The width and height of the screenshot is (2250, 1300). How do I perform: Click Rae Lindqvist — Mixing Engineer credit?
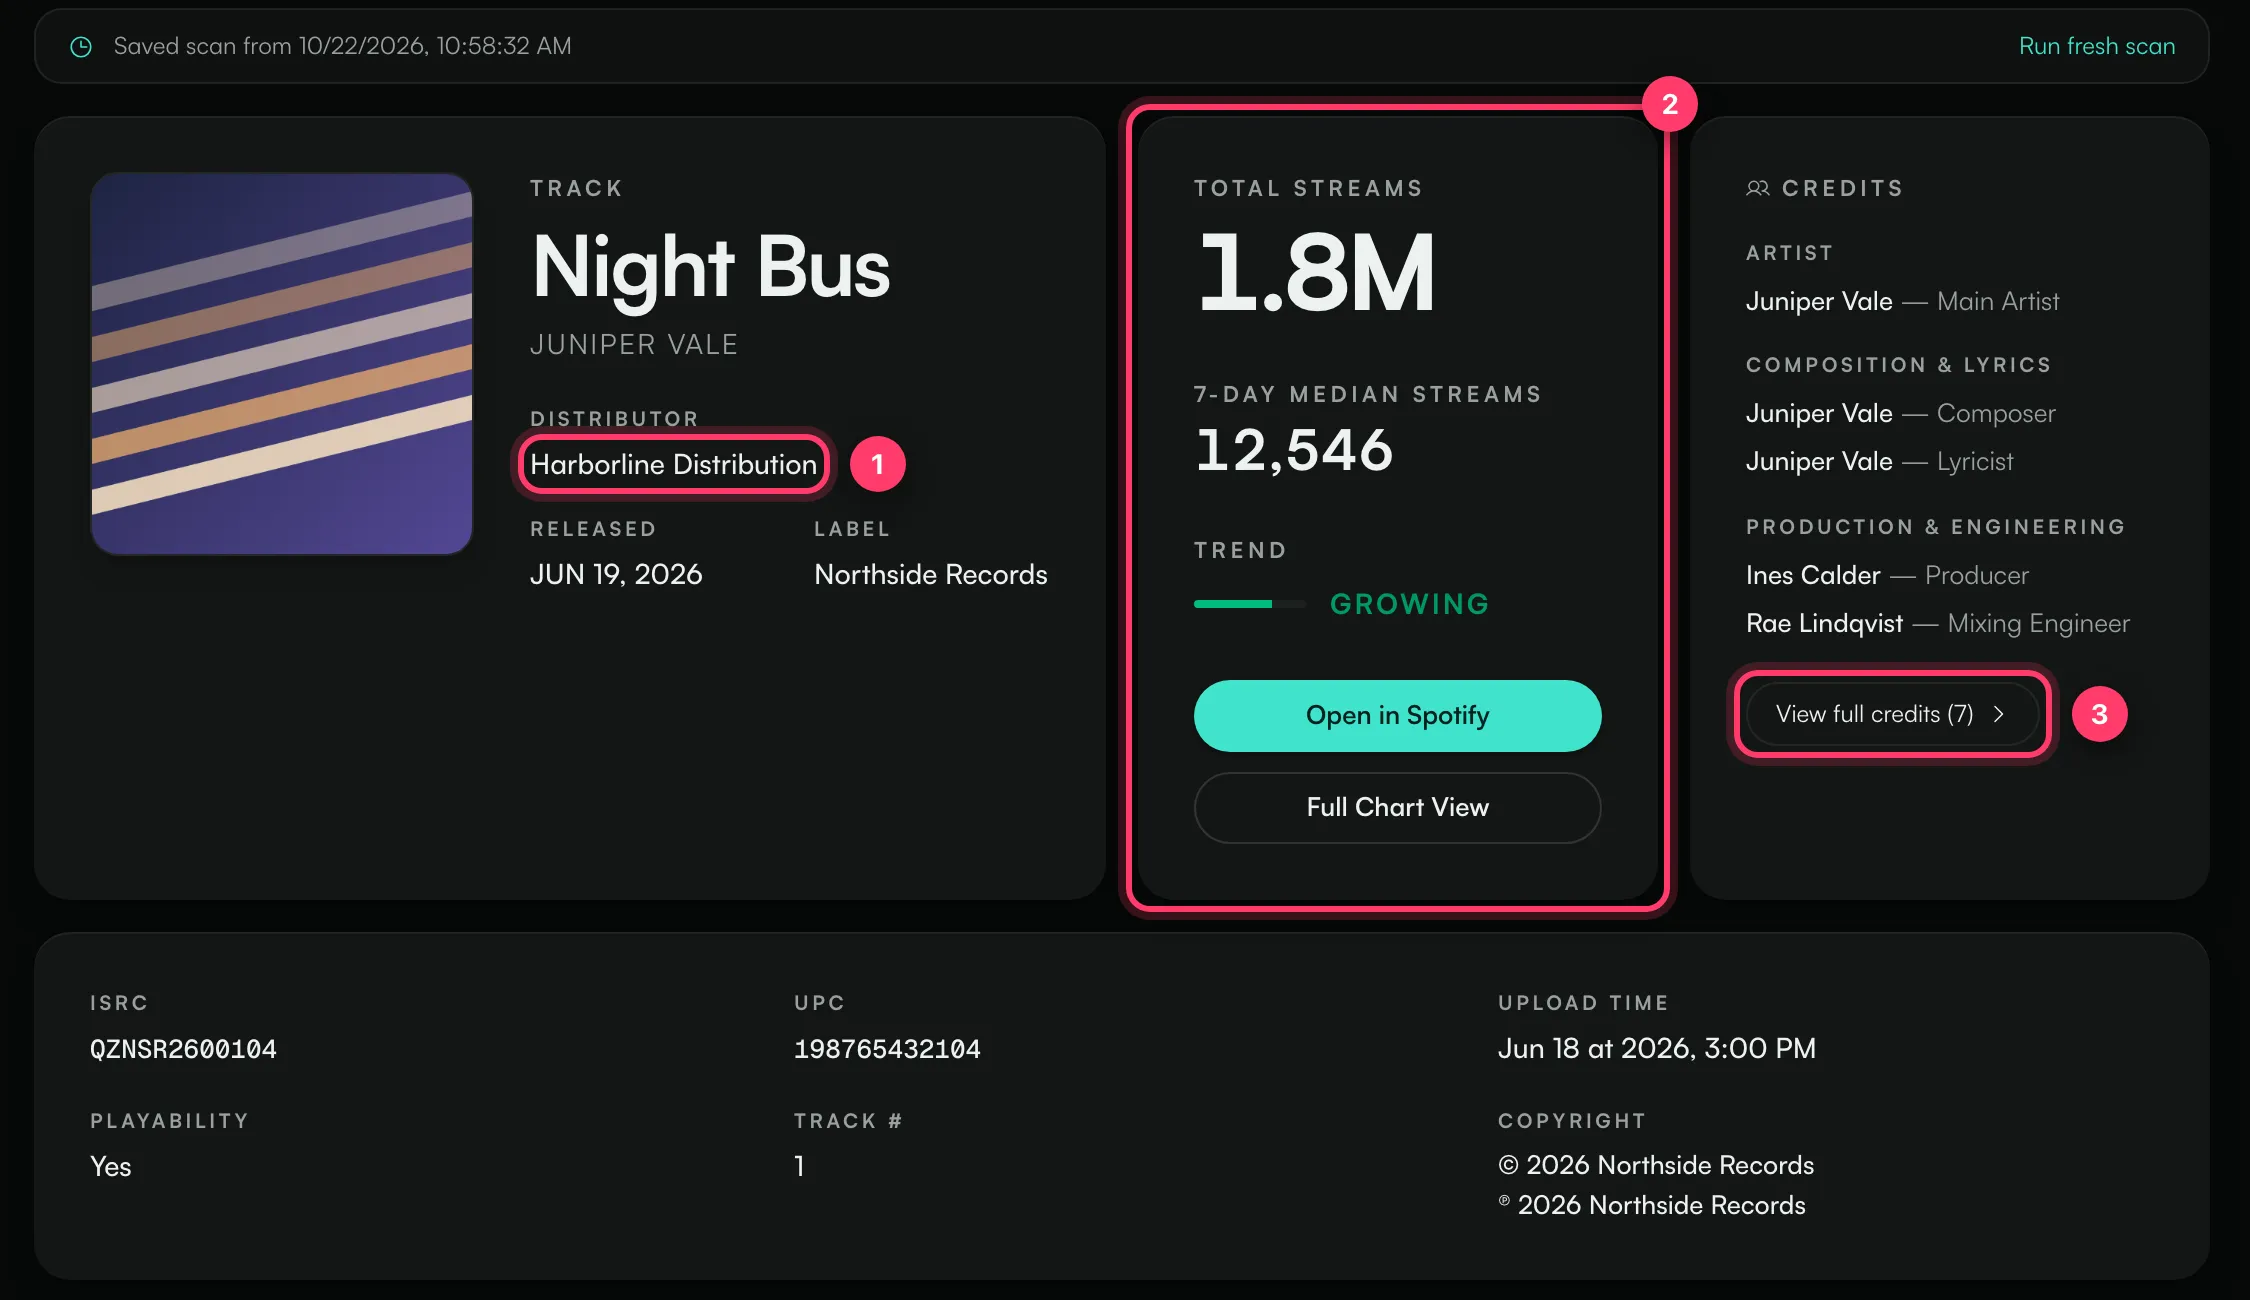[1937, 623]
